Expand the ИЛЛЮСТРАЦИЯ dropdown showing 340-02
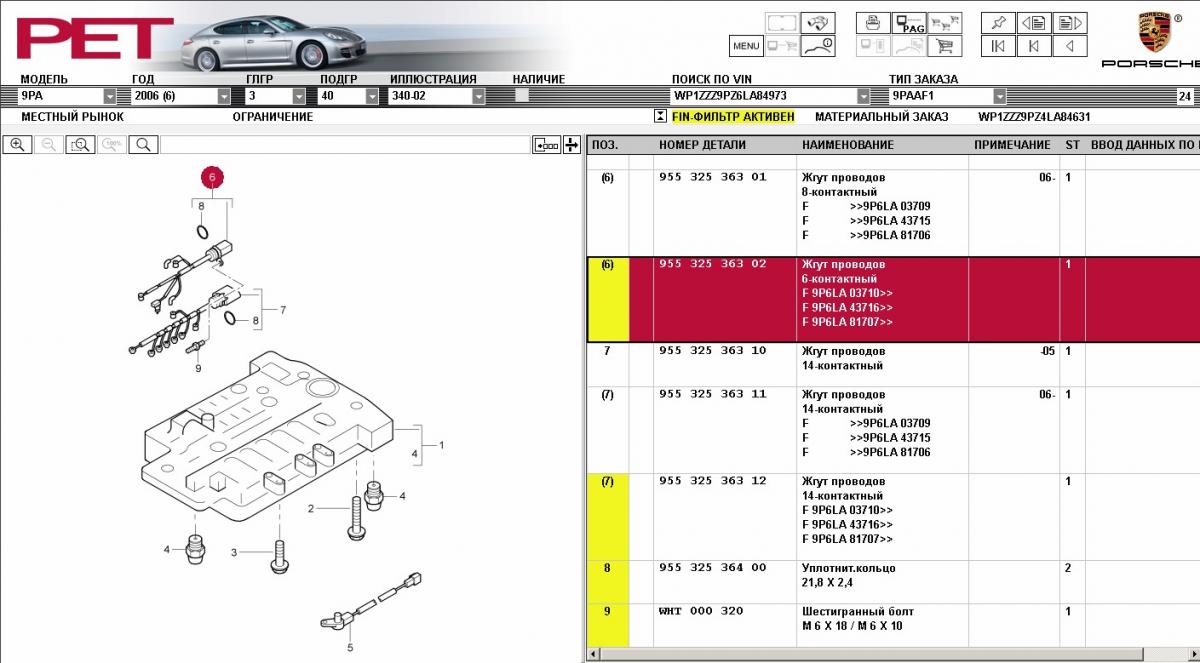Screen dimensions: 1200x663 pos(478,97)
